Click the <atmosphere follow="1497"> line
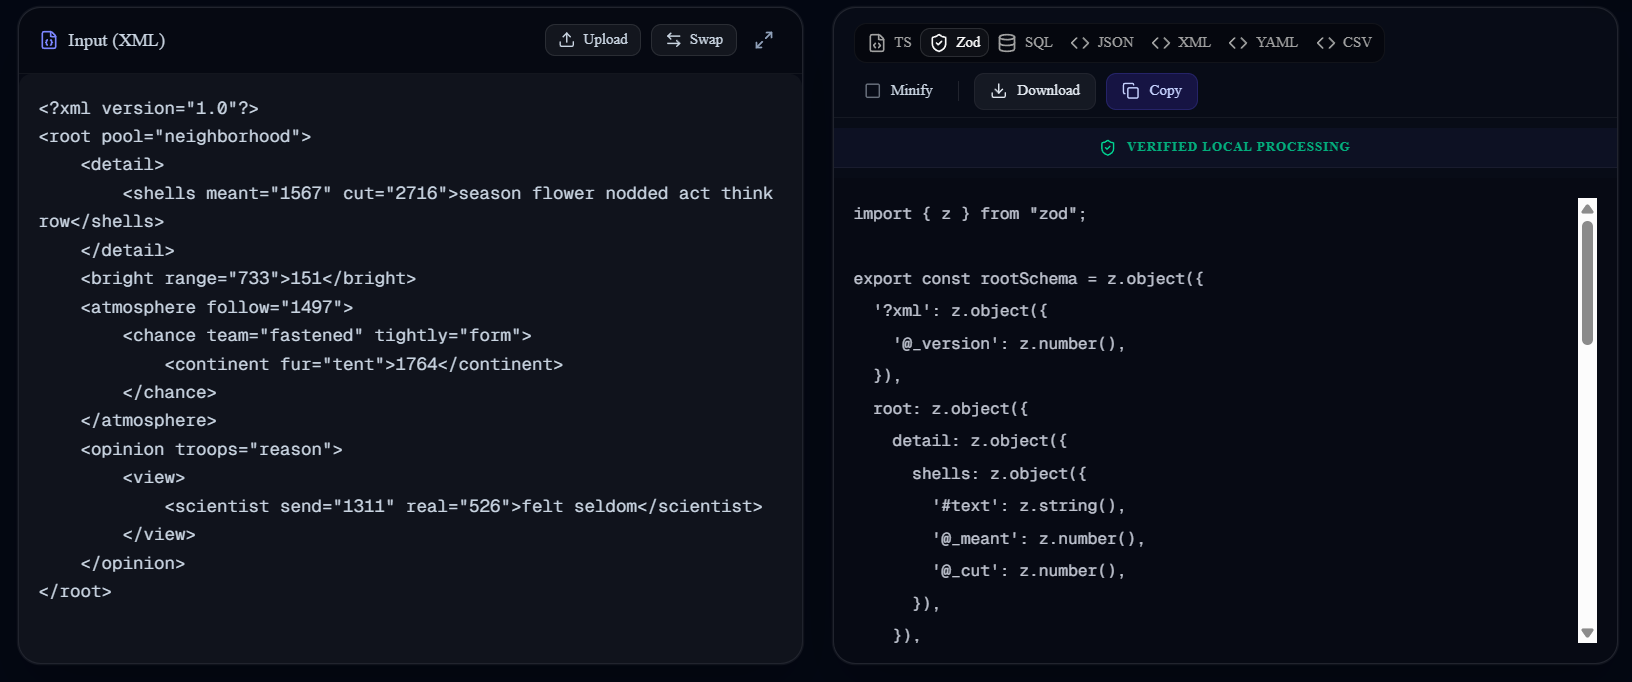Screen dimensions: 1632x682 tap(217, 307)
